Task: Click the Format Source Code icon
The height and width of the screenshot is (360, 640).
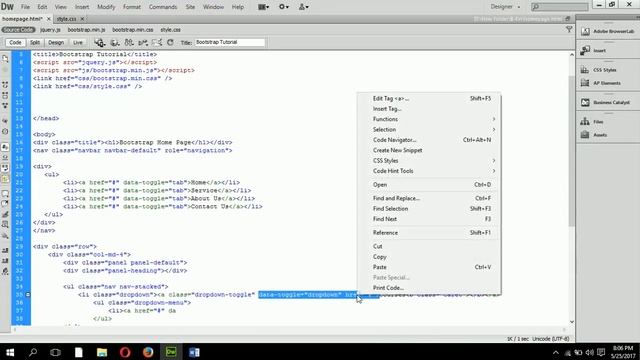Action: pyautogui.click(x=5, y=271)
